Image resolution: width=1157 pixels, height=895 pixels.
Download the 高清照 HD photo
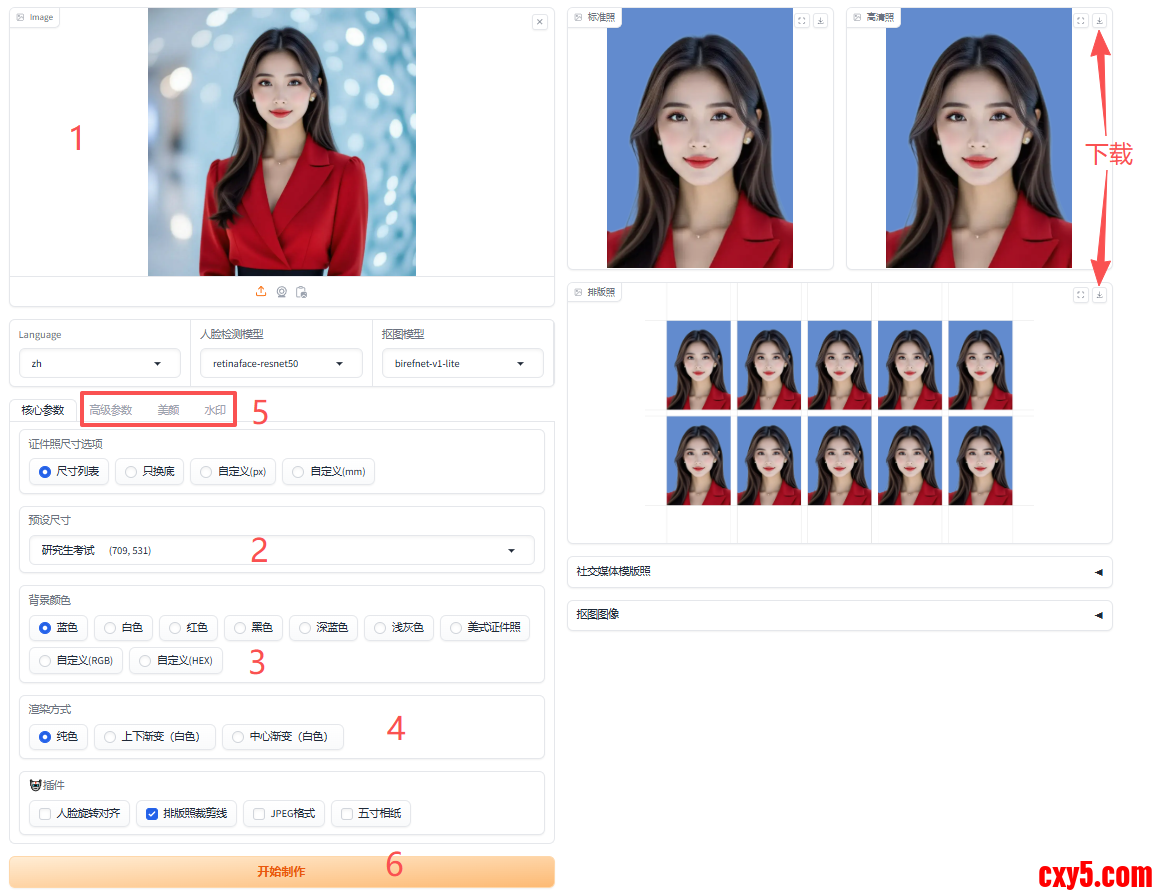pyautogui.click(x=1099, y=20)
